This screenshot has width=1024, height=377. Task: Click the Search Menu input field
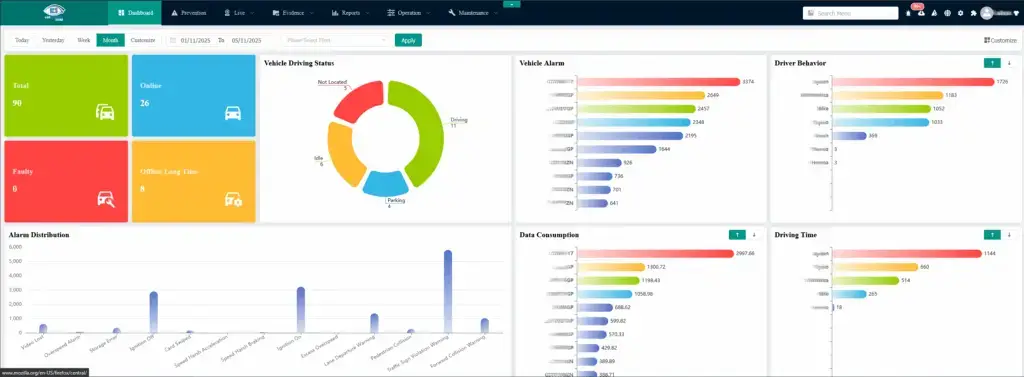click(x=850, y=13)
